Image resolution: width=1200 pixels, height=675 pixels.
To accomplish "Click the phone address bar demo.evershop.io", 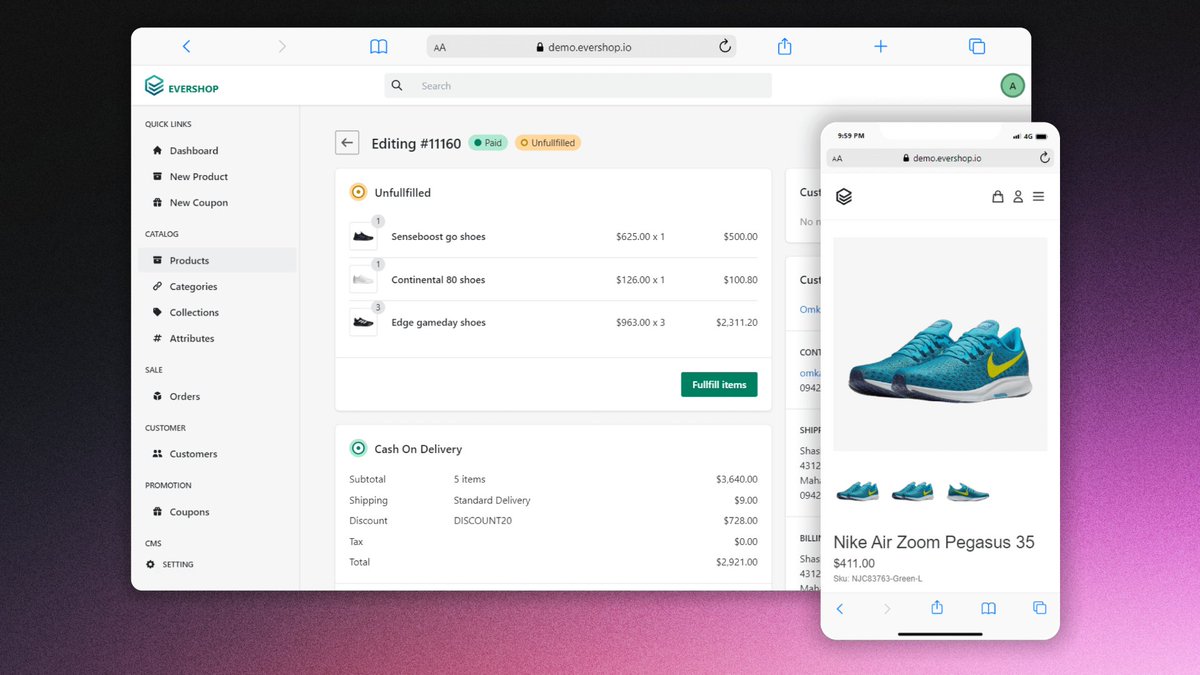I will tap(940, 158).
